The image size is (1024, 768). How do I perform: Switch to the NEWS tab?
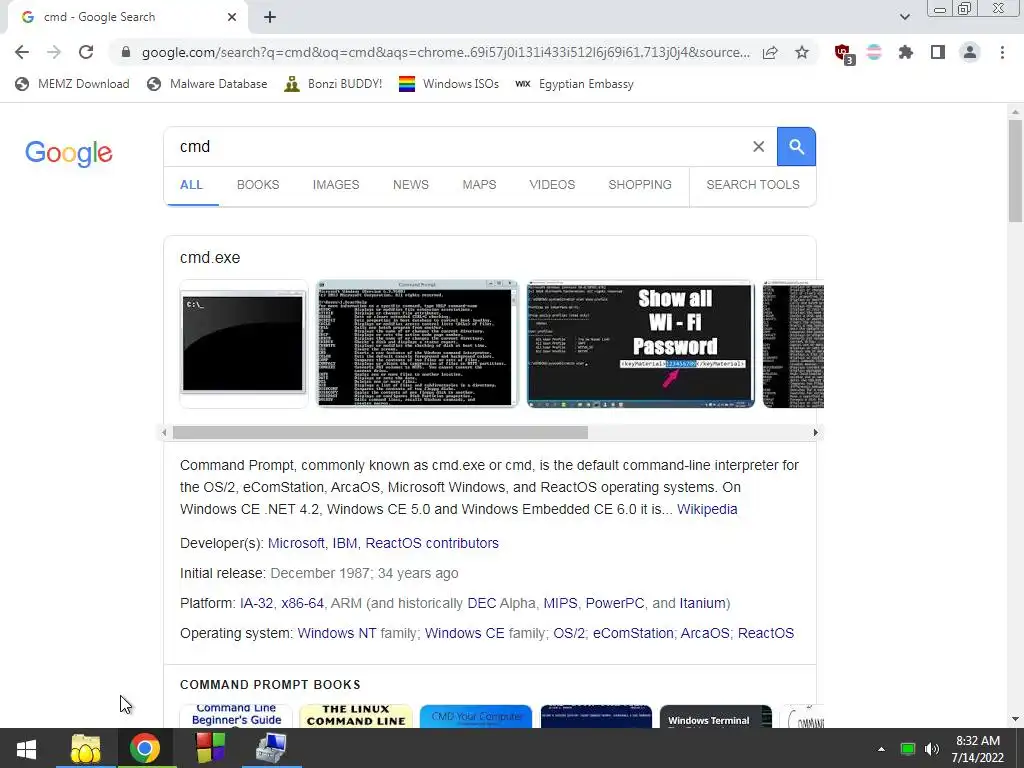[411, 185]
